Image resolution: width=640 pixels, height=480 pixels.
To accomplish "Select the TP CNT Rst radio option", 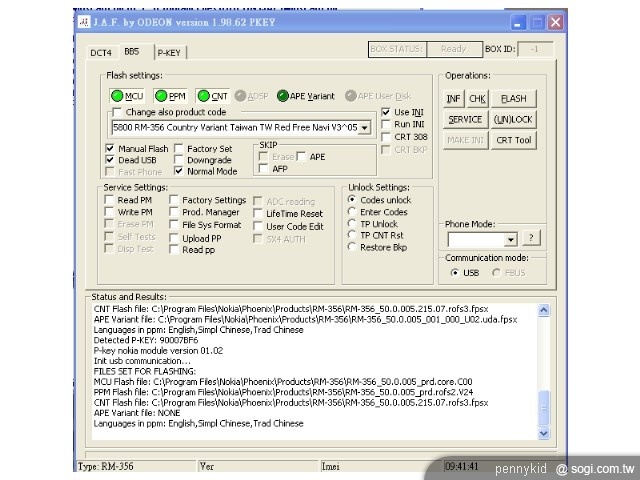I will click(x=352, y=235).
